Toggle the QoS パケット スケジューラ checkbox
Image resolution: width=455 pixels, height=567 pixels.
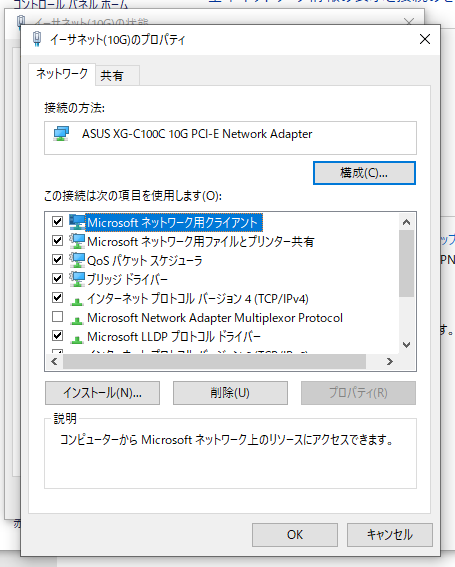58,259
